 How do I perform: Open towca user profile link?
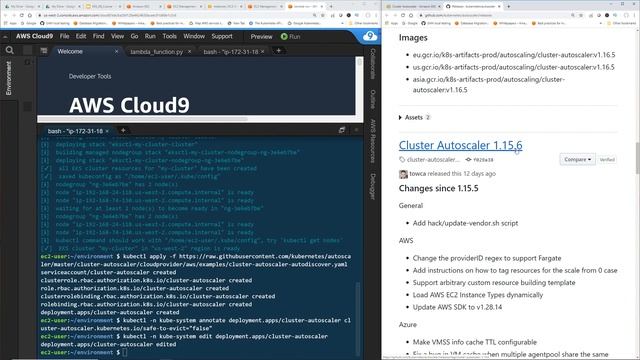click(x=418, y=173)
